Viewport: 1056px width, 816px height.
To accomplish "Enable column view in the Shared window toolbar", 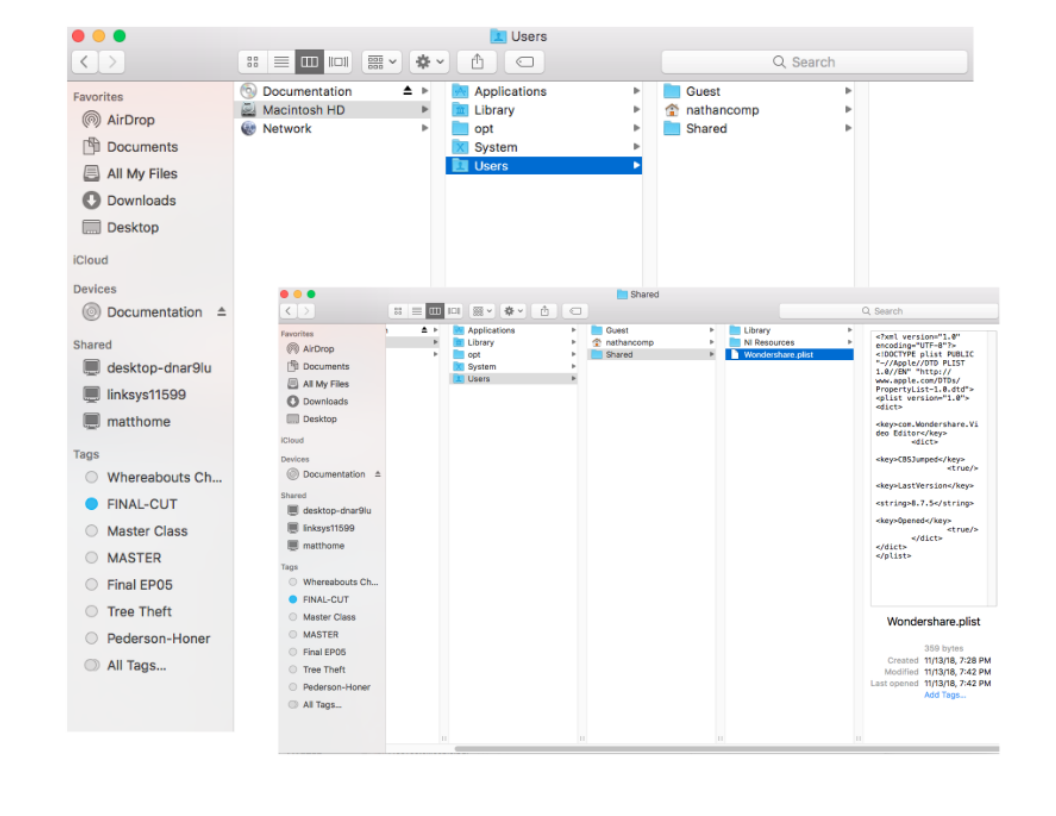I will coord(435,311).
